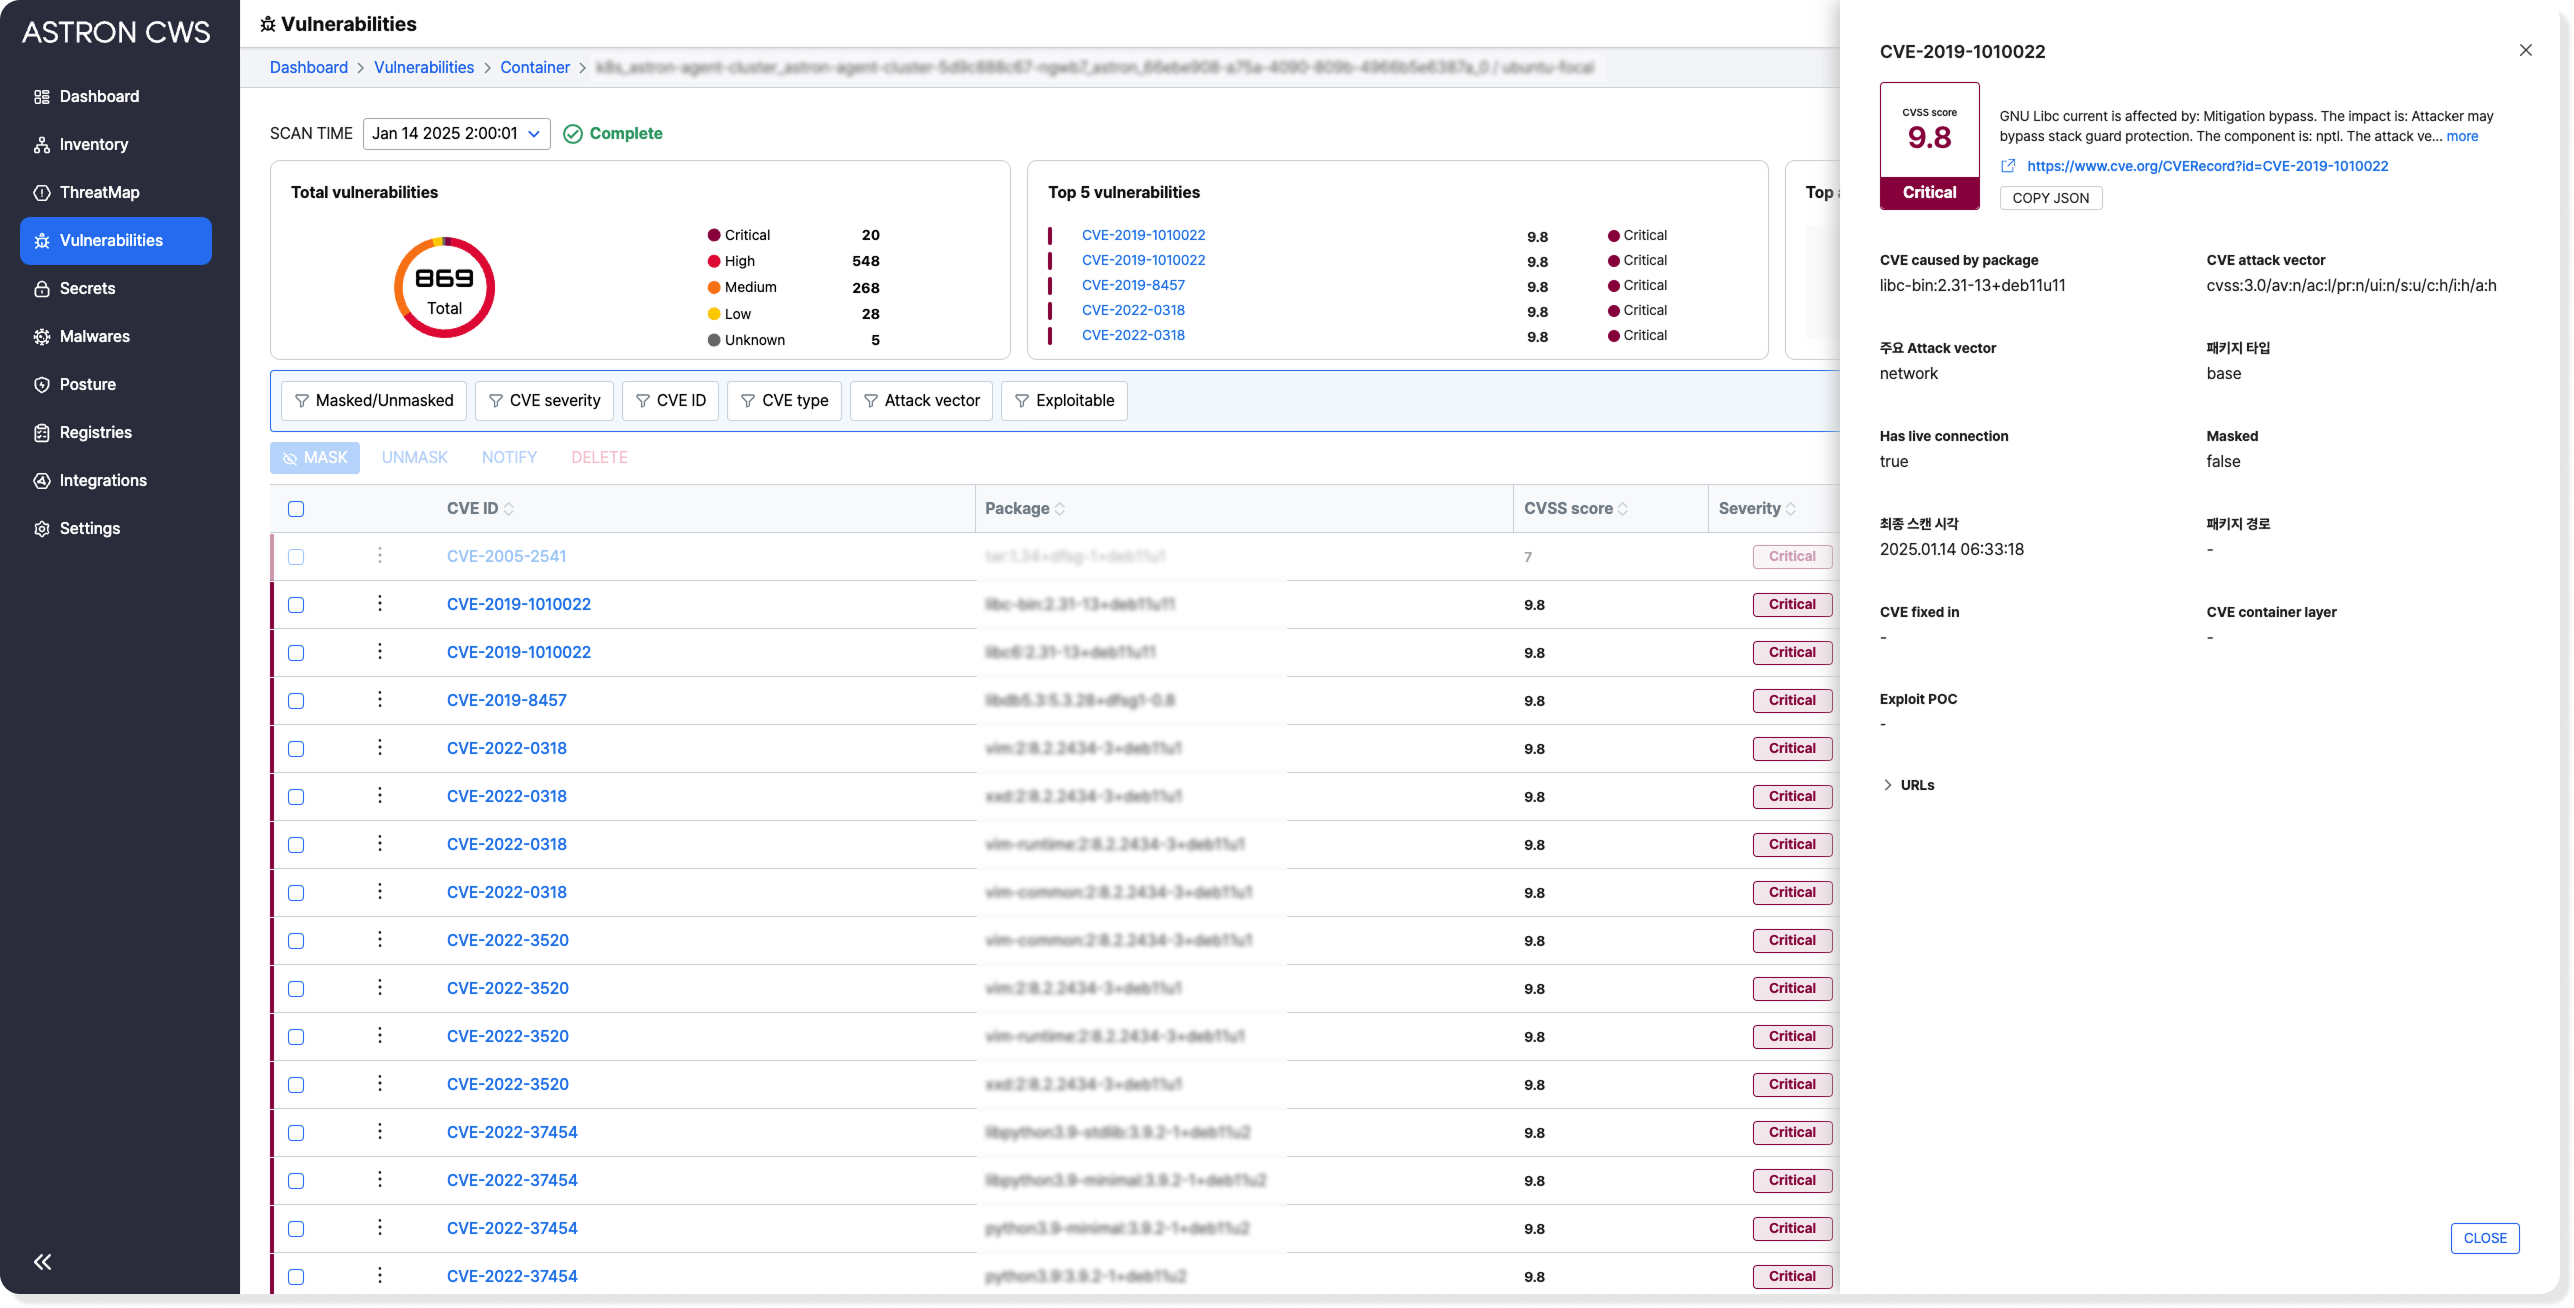Check the box for first CVE-2022-3520 row
Viewport: 2574px width, 1308px height.
[x=296, y=941]
